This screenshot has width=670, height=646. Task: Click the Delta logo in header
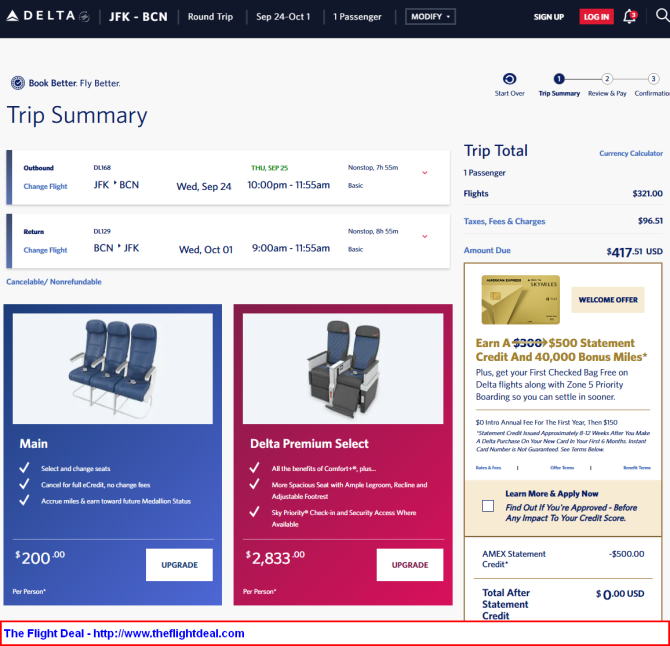tap(48, 16)
